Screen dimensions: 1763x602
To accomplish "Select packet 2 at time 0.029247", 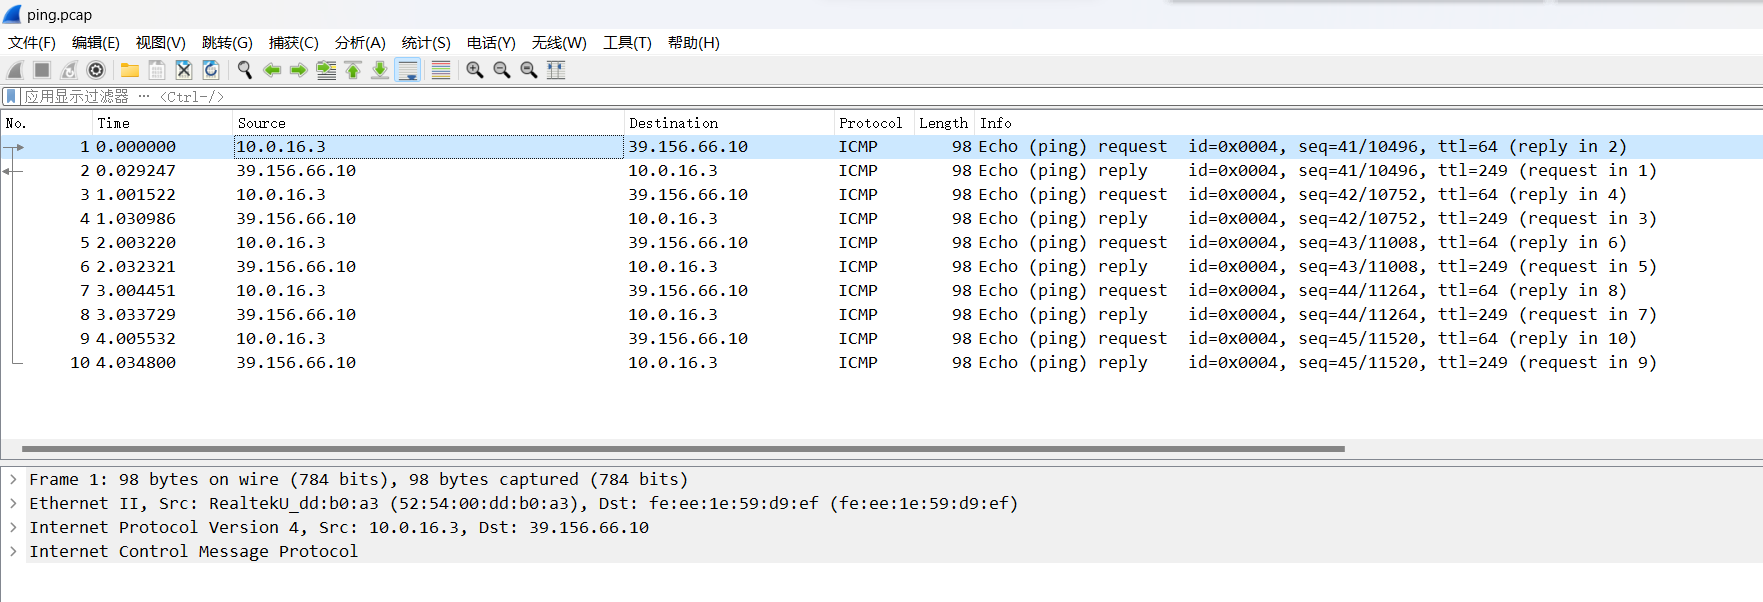I will click(881, 171).
